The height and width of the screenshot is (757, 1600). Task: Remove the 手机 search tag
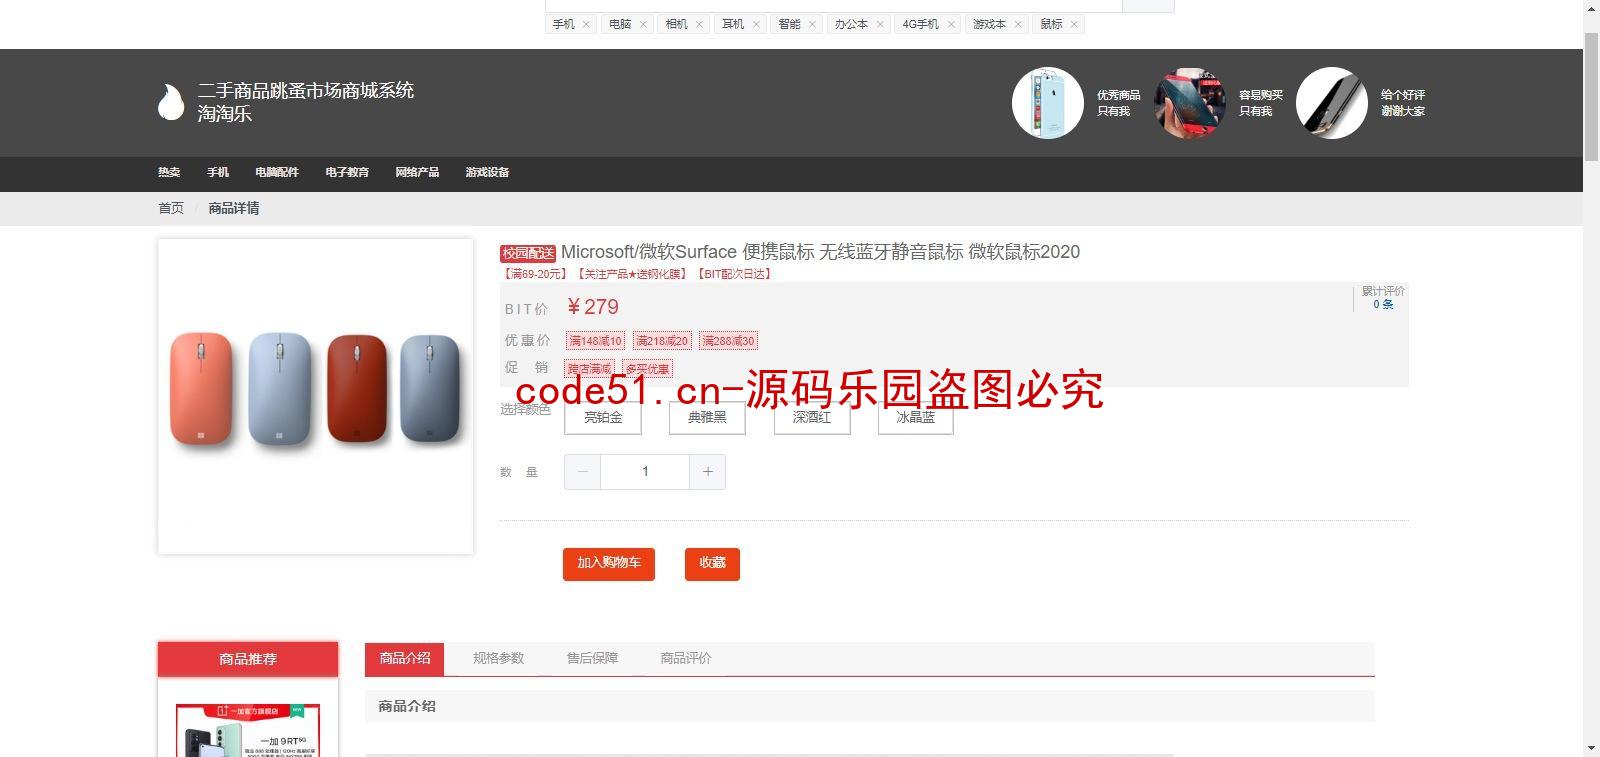pos(586,24)
